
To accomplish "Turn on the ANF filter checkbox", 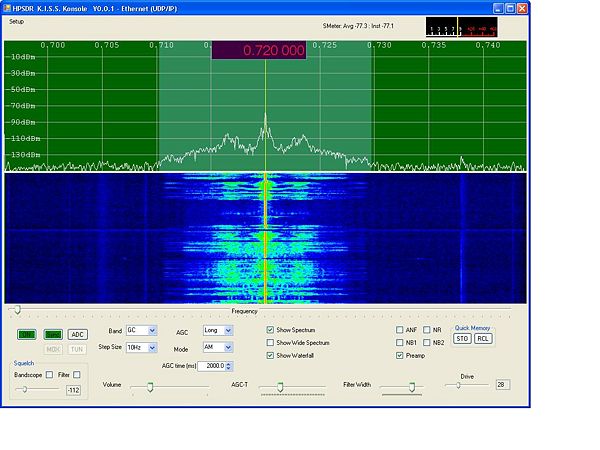I will tap(400, 329).
